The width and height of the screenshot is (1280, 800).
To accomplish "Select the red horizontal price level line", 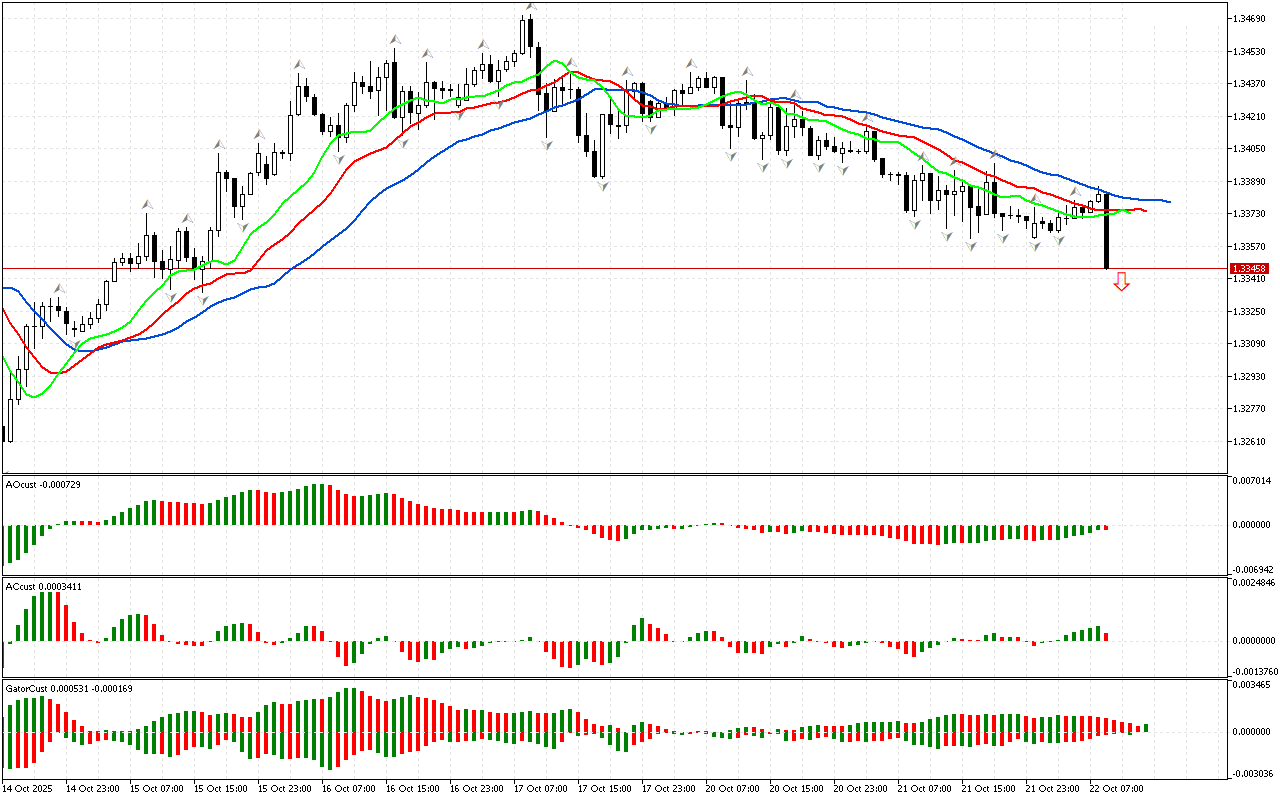I will [x=600, y=268].
